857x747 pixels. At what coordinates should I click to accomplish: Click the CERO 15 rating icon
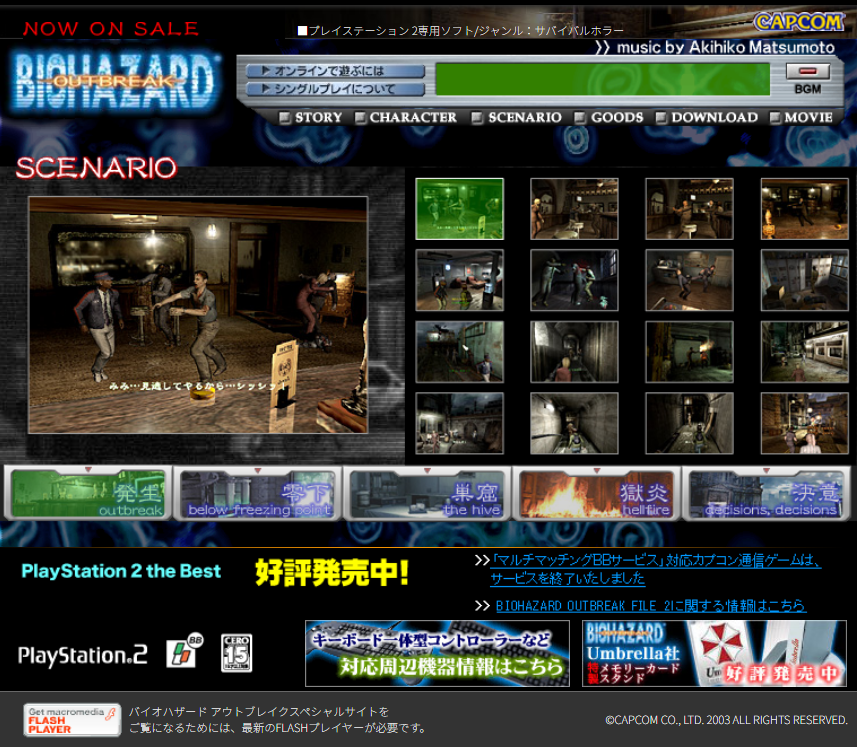coord(237,652)
